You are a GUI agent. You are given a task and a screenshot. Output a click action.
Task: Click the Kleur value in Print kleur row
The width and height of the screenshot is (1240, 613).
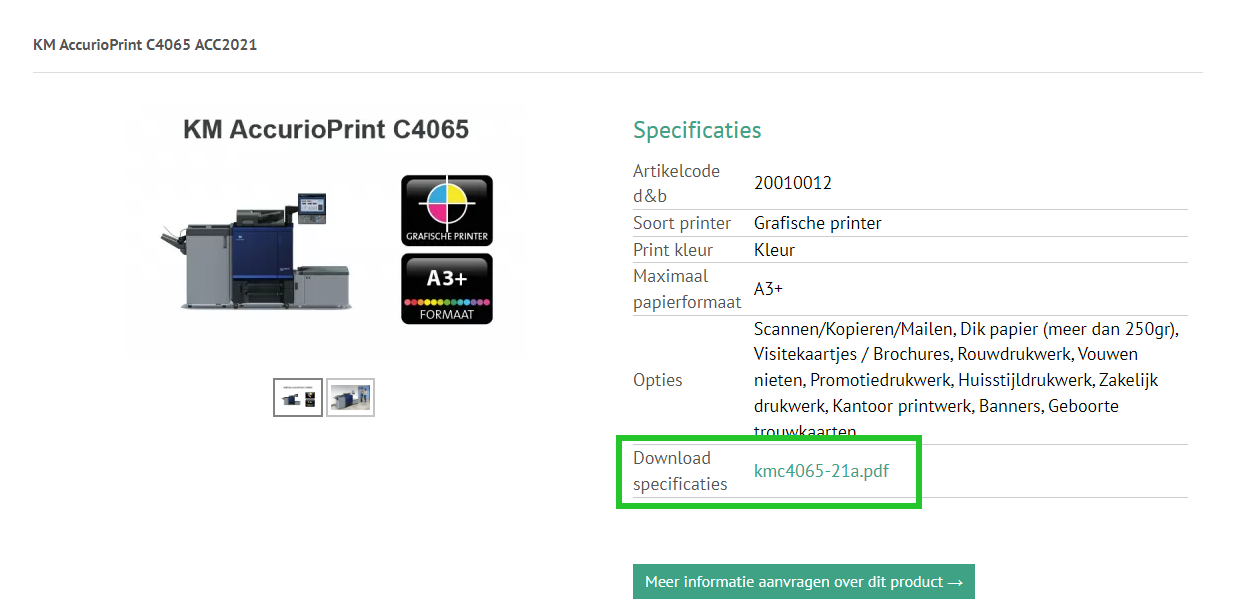[x=774, y=250]
